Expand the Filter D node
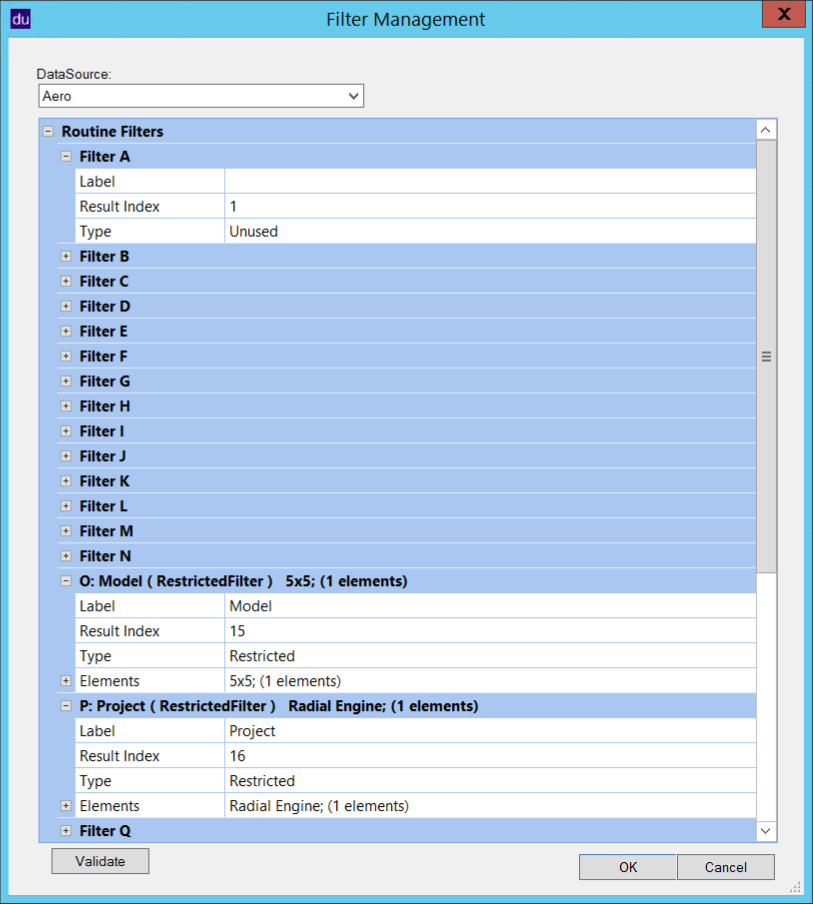The height and width of the screenshot is (904, 813). (66, 307)
